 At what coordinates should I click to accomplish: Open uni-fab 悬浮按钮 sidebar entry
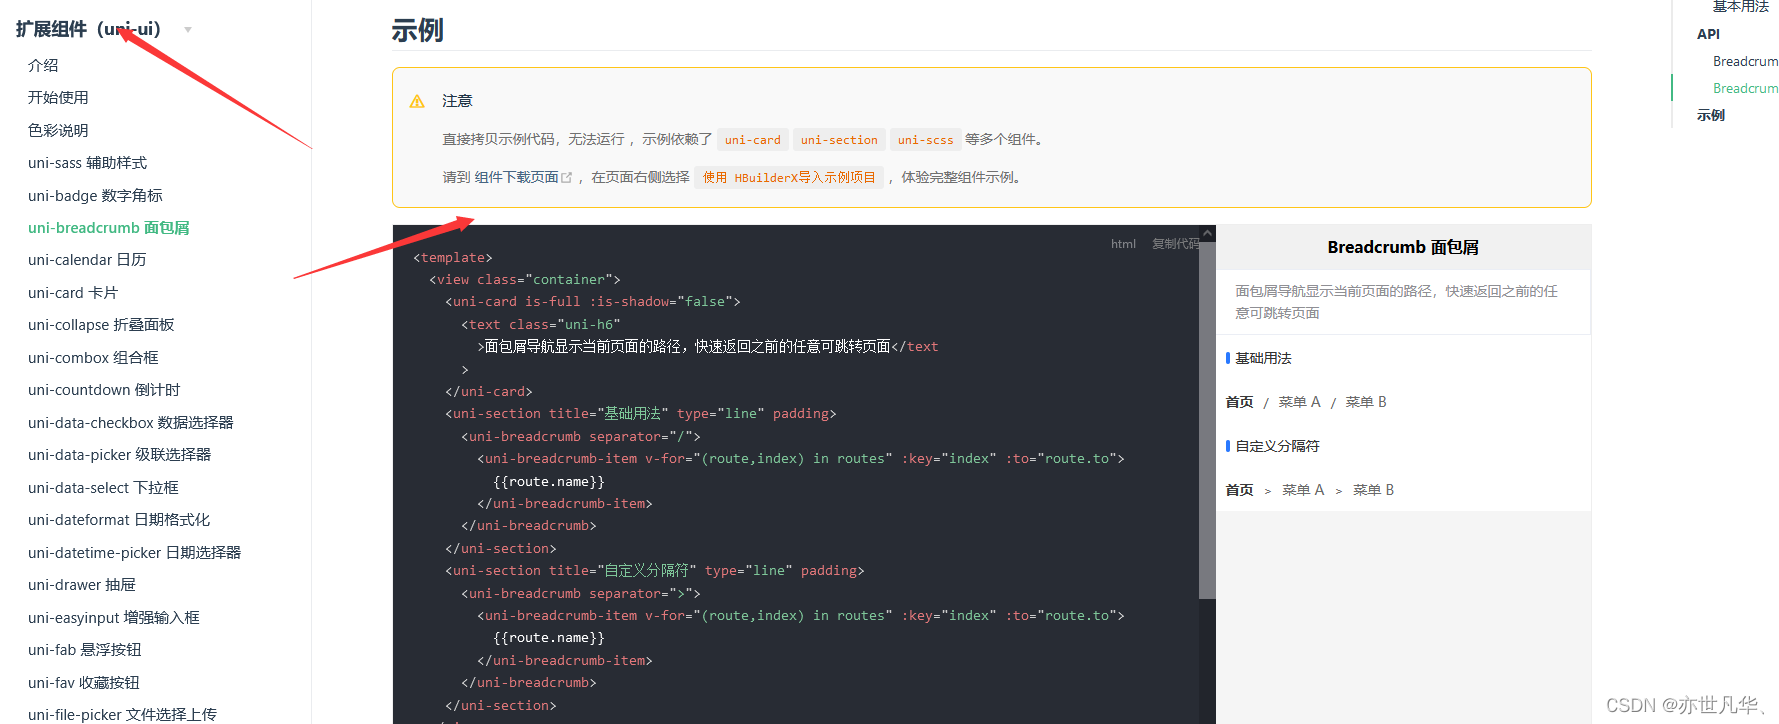point(84,650)
